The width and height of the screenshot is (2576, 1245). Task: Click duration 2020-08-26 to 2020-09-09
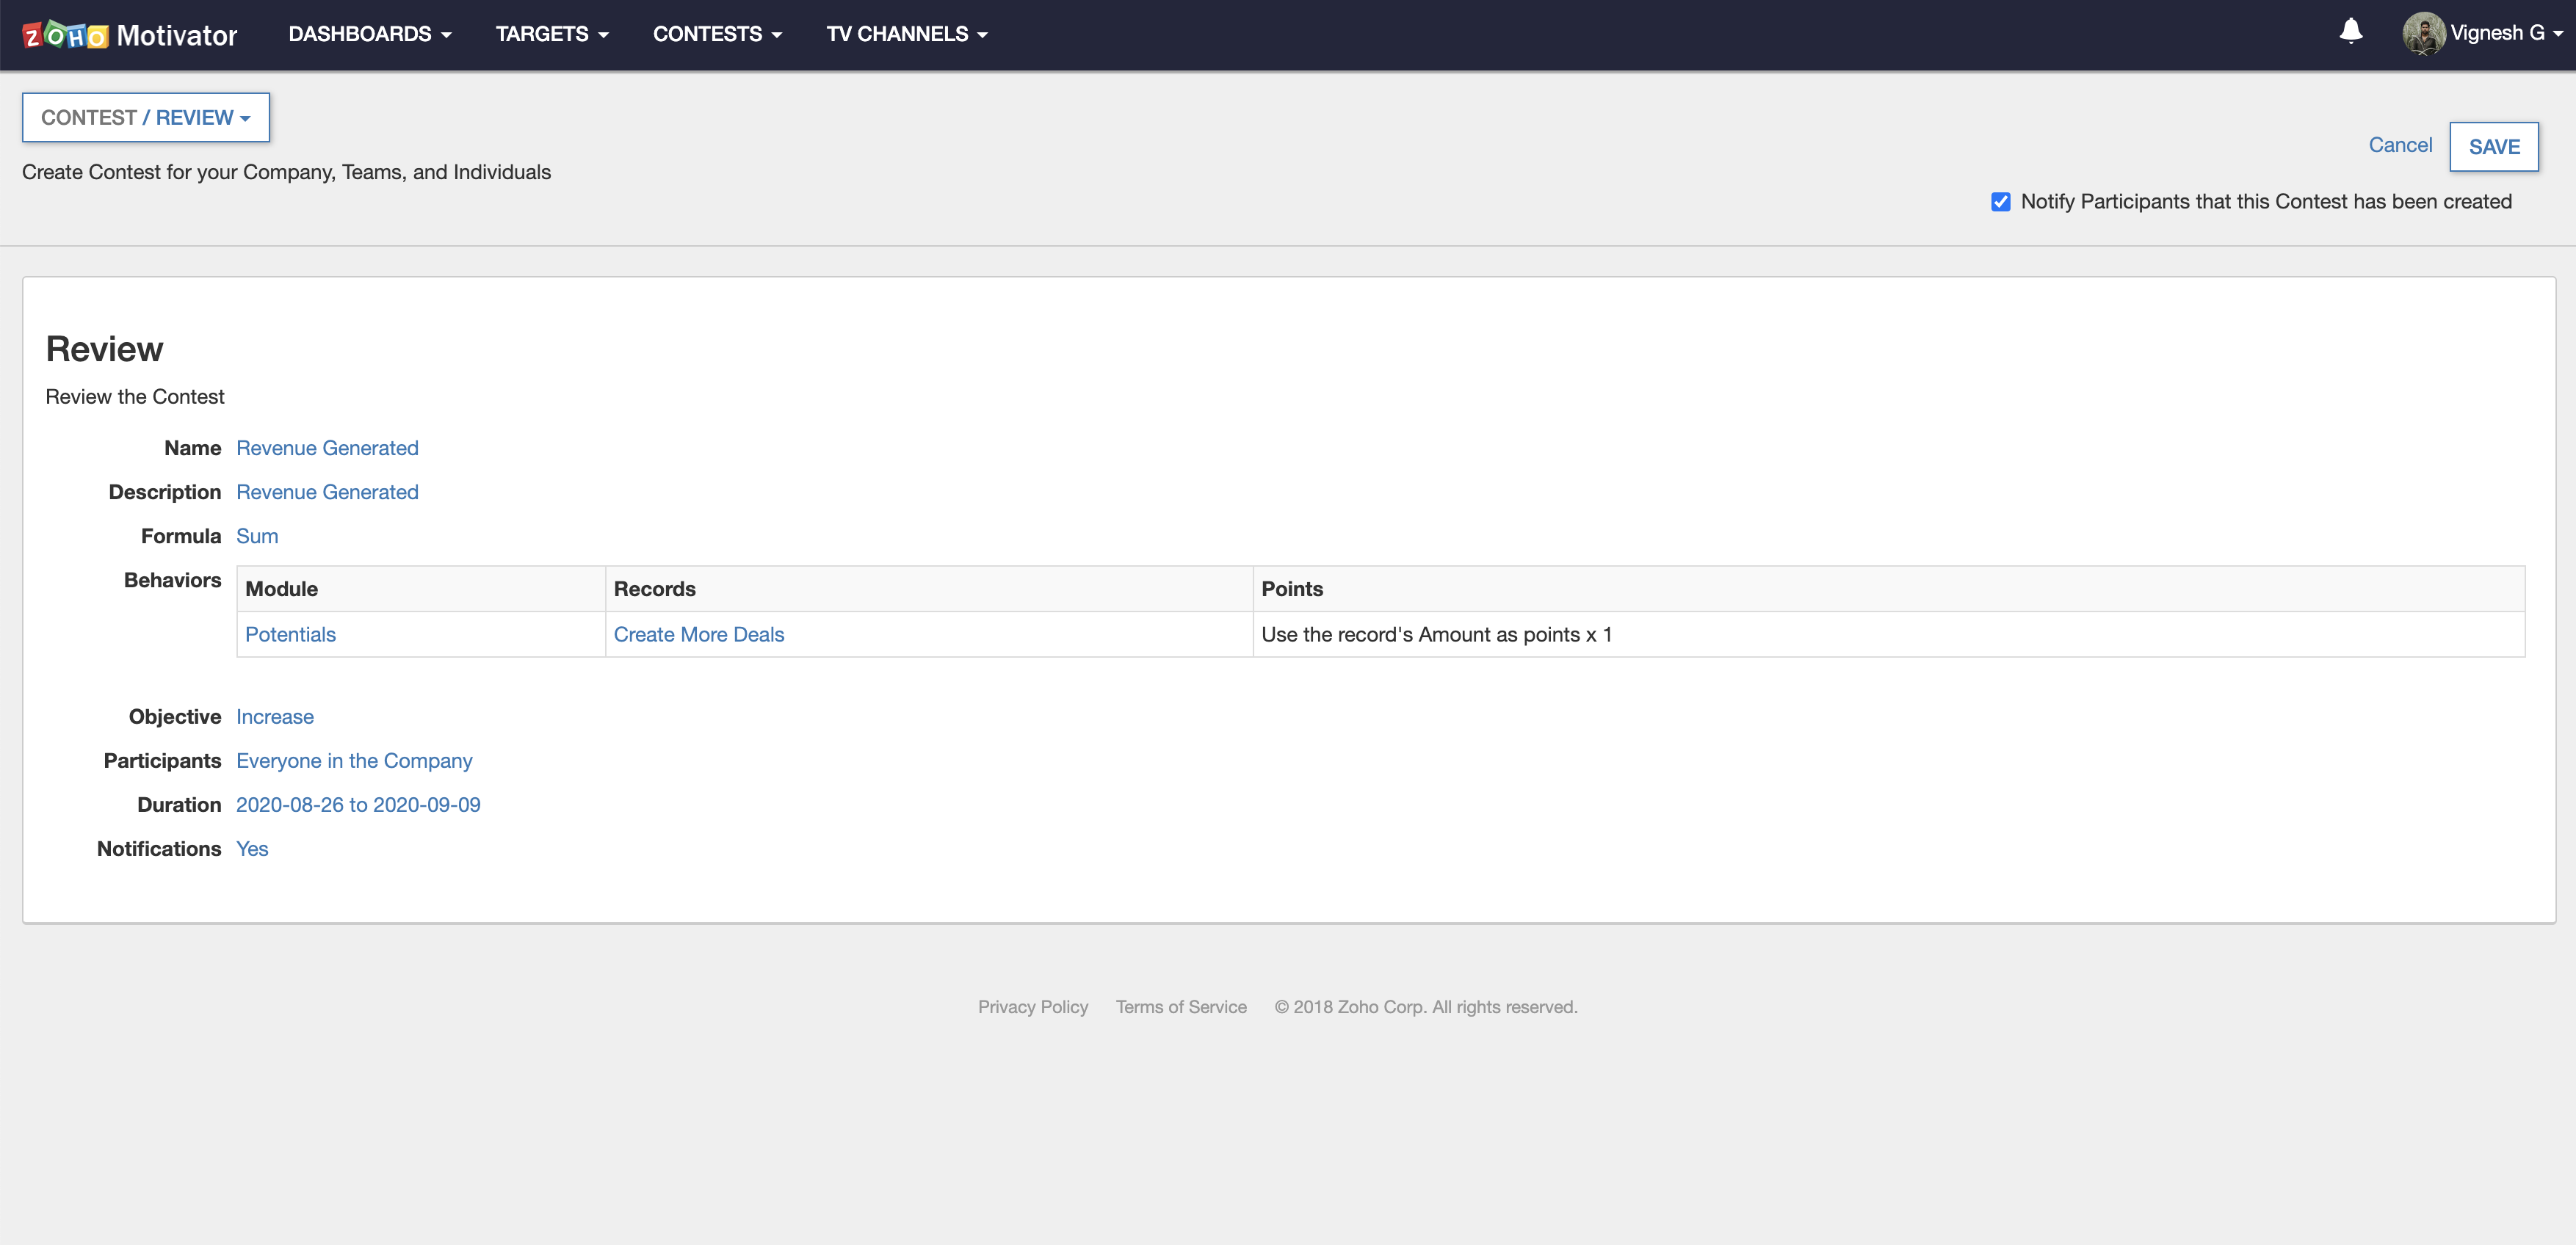point(358,805)
